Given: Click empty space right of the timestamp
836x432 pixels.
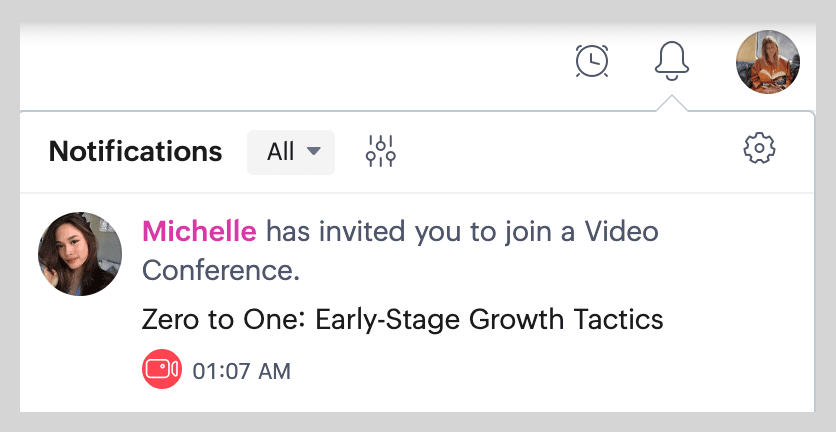Looking at the screenshot, I should [x=550, y=372].
